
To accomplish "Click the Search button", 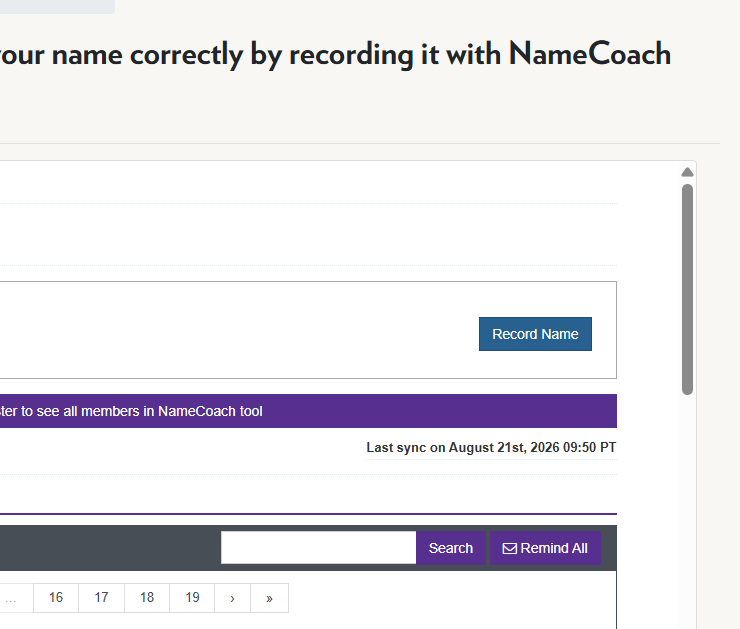I will (451, 548).
